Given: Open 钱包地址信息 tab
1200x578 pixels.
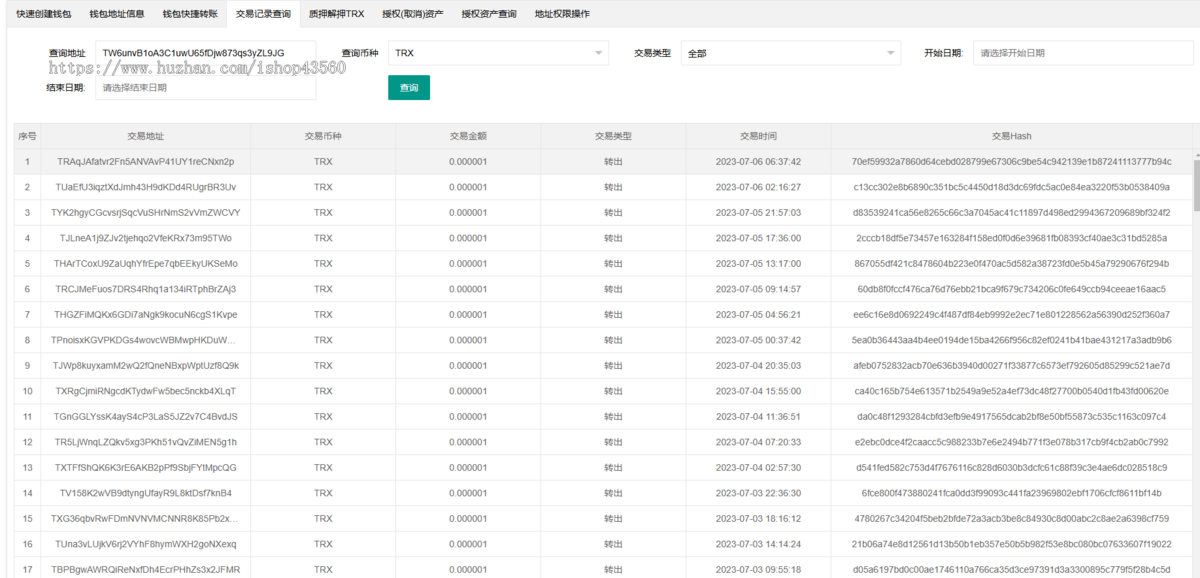Looking at the screenshot, I should pyautogui.click(x=117, y=14).
